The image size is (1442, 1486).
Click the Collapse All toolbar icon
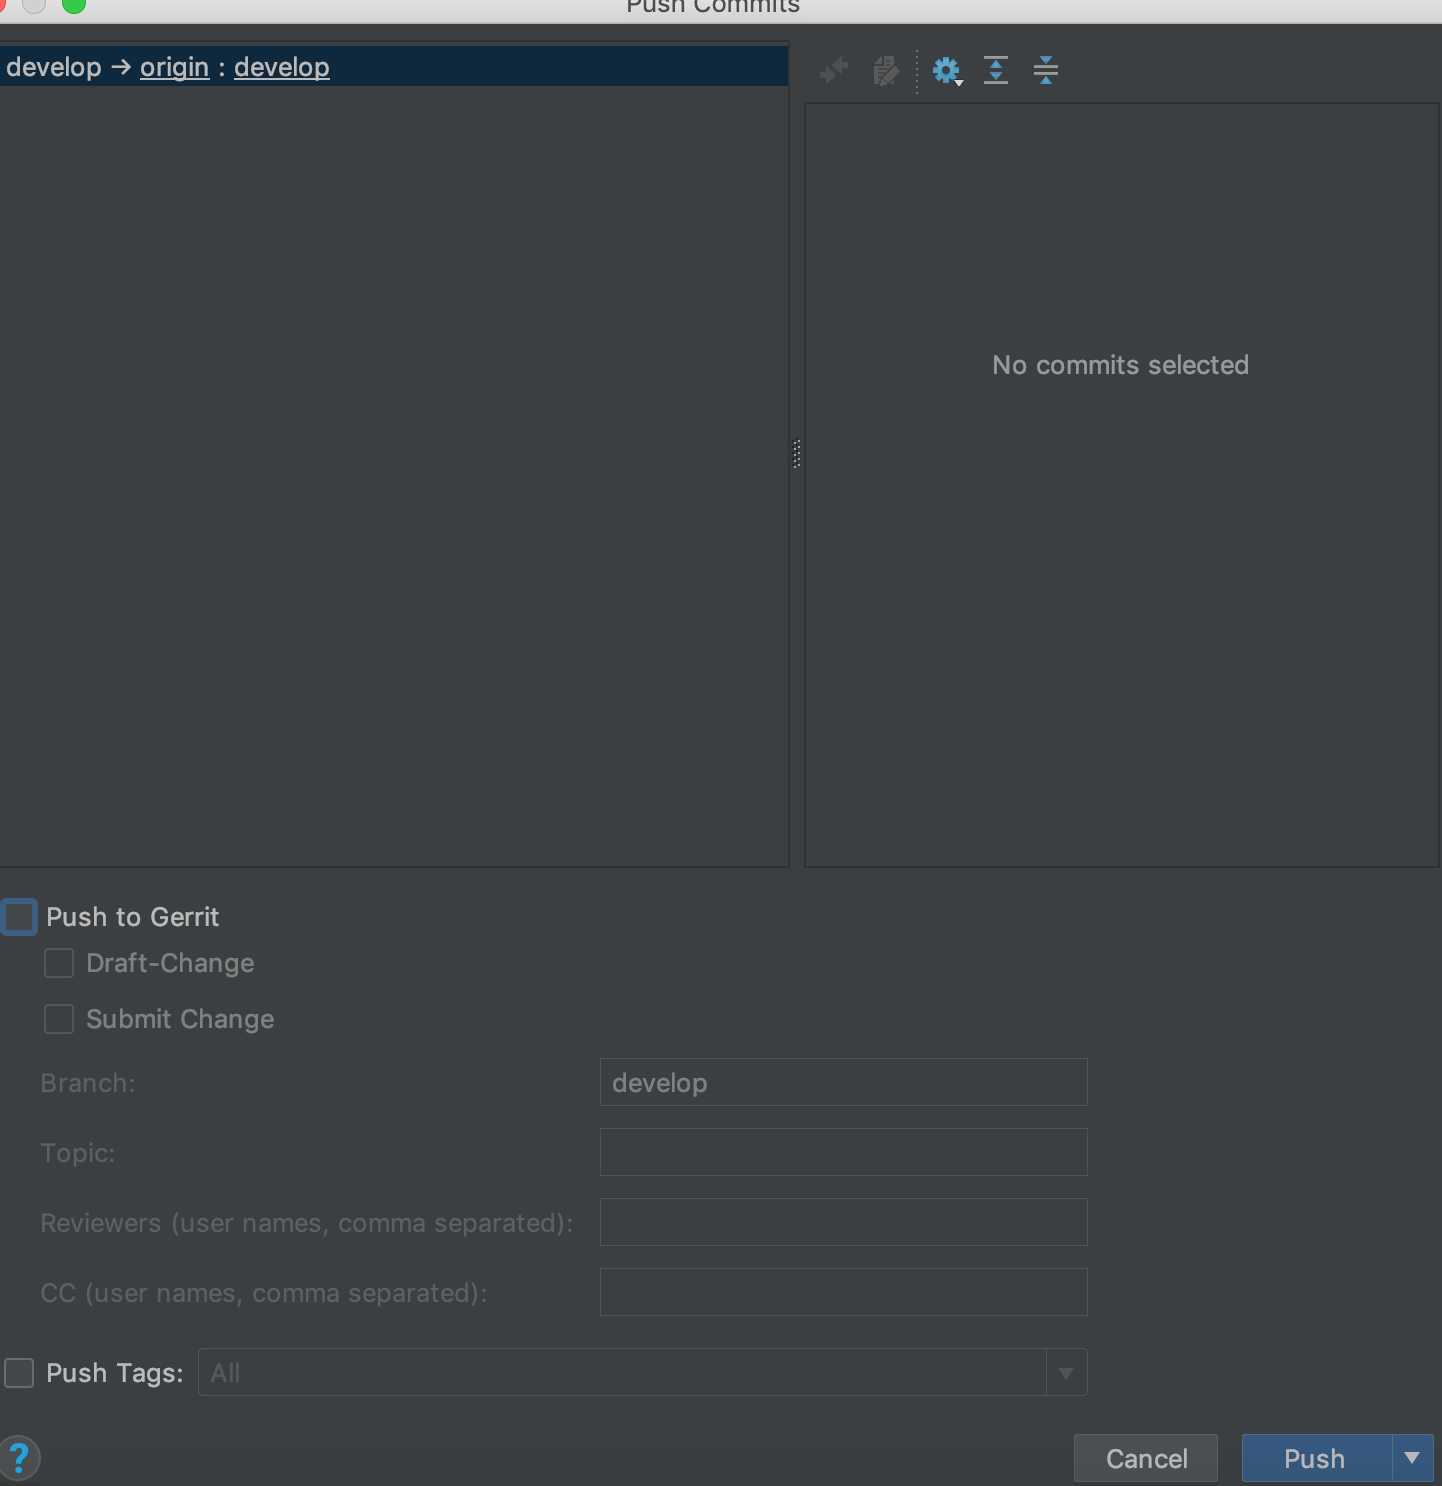coord(1046,70)
